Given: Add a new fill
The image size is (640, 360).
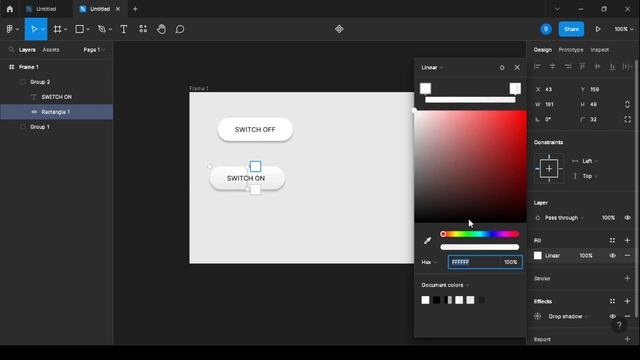Looking at the screenshot, I should point(627,241).
